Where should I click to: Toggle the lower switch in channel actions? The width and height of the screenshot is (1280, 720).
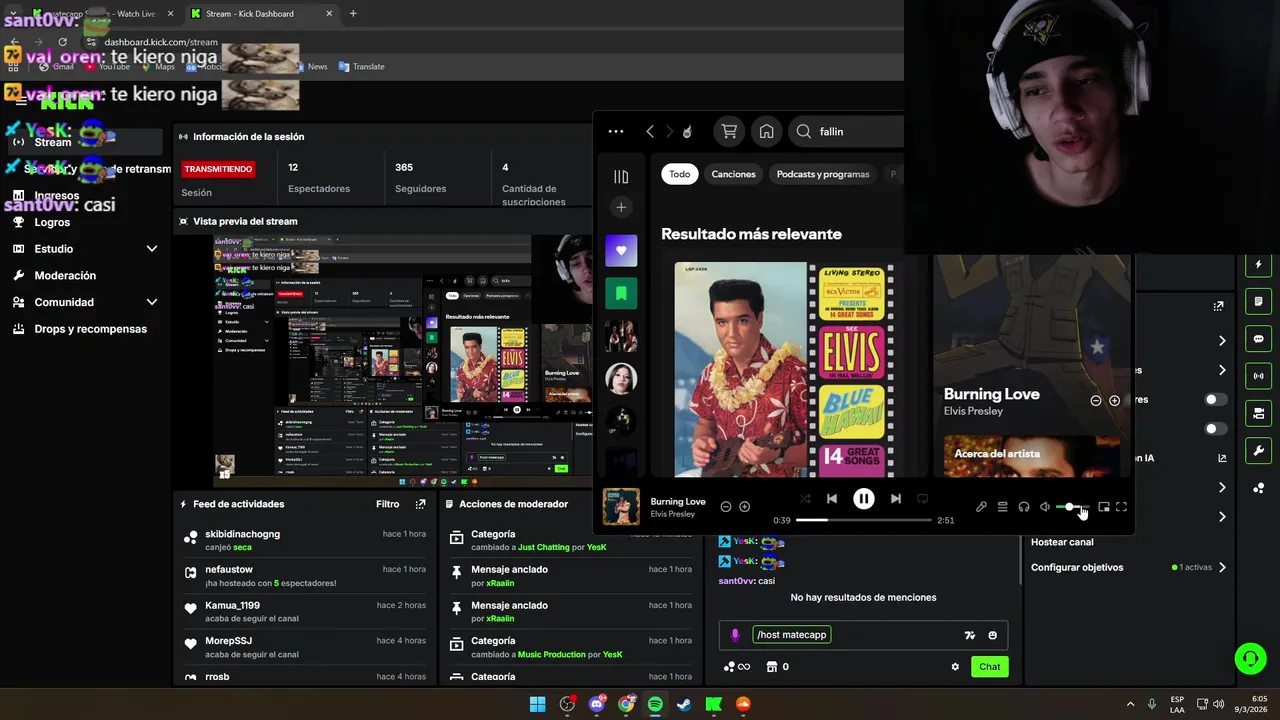(1215, 429)
